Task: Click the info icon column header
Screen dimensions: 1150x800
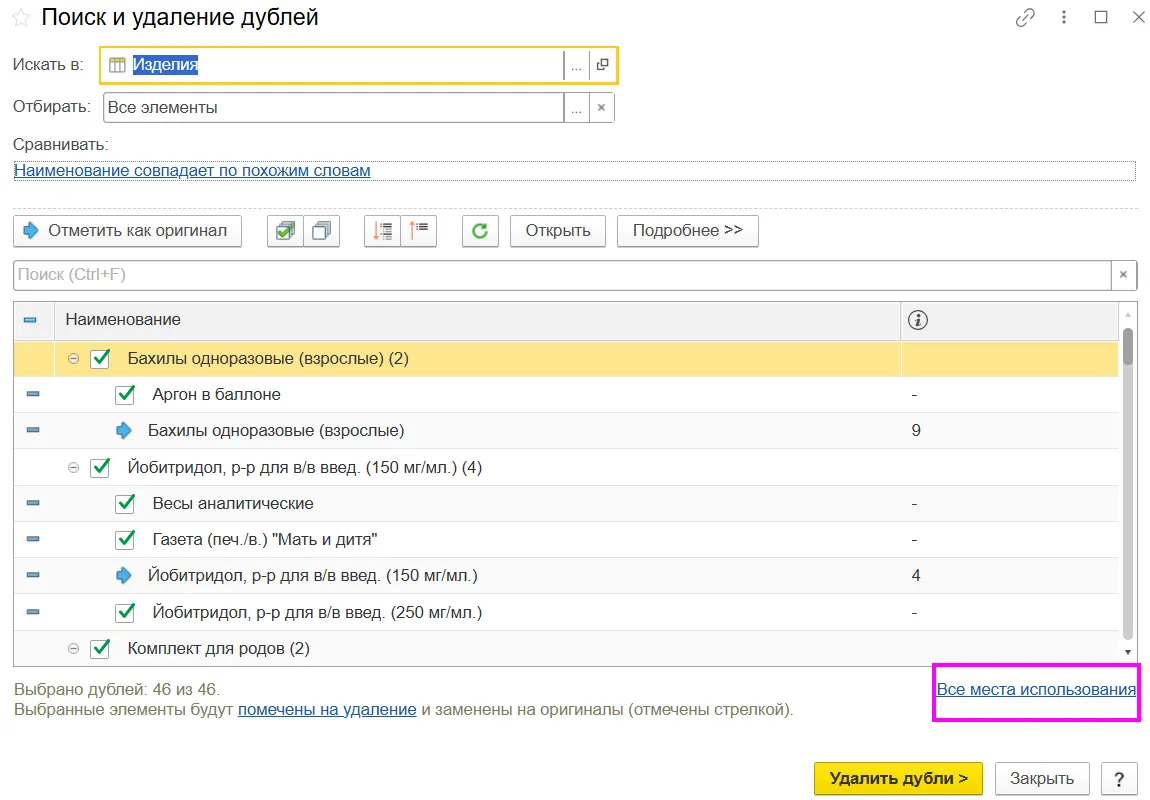Action: pyautogui.click(x=918, y=320)
